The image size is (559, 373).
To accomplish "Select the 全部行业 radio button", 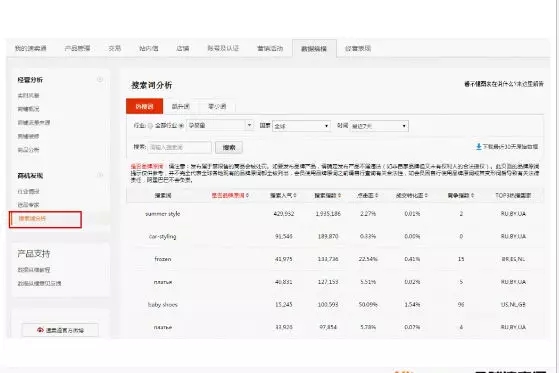I will click(x=150, y=126).
